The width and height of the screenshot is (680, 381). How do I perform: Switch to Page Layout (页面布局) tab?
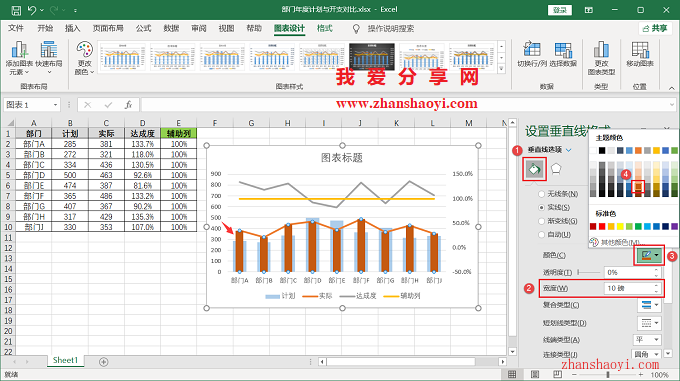pyautogui.click(x=108, y=28)
